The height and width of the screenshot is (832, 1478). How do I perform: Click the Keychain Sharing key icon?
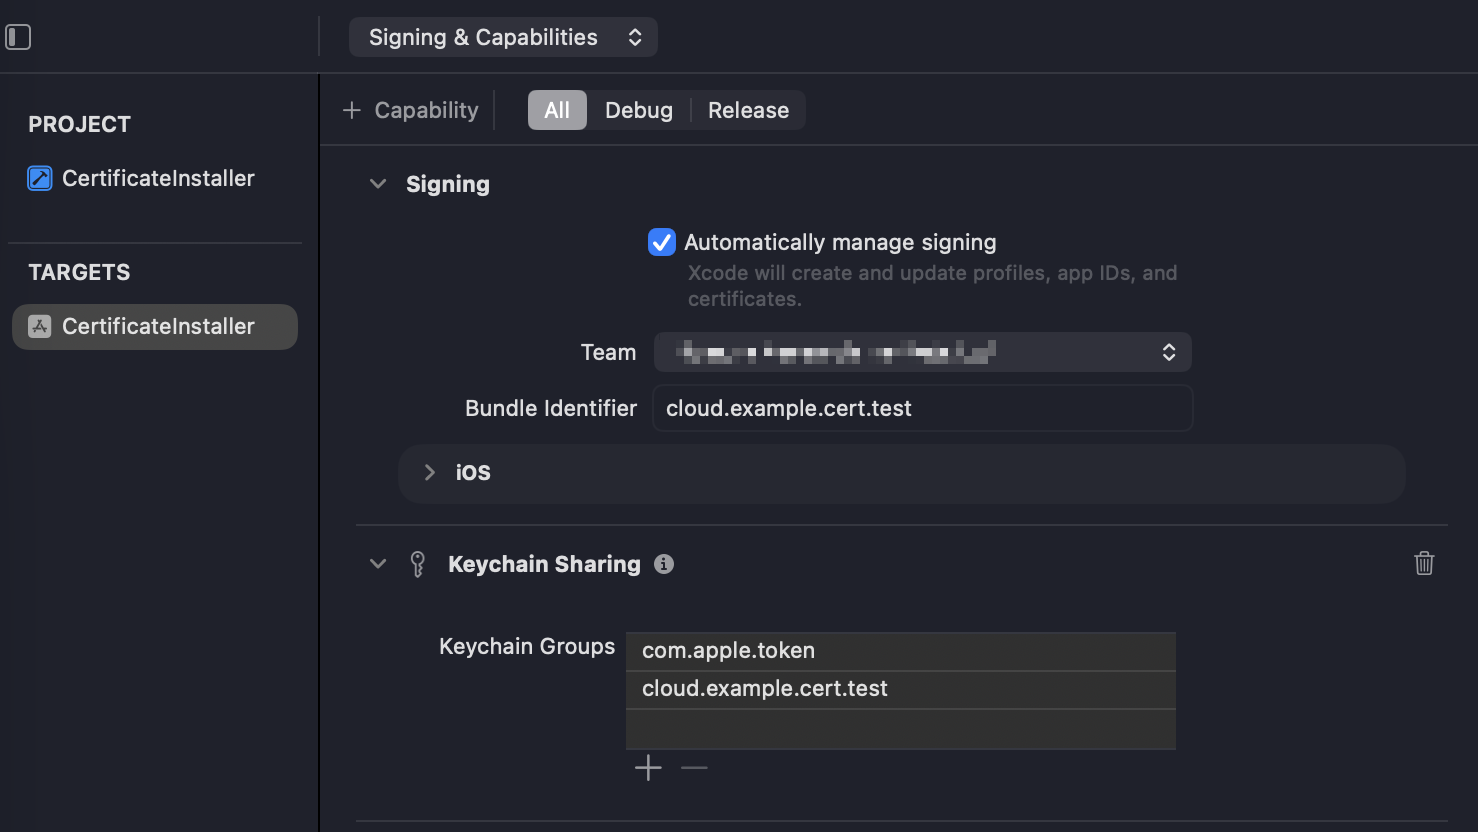pos(418,564)
